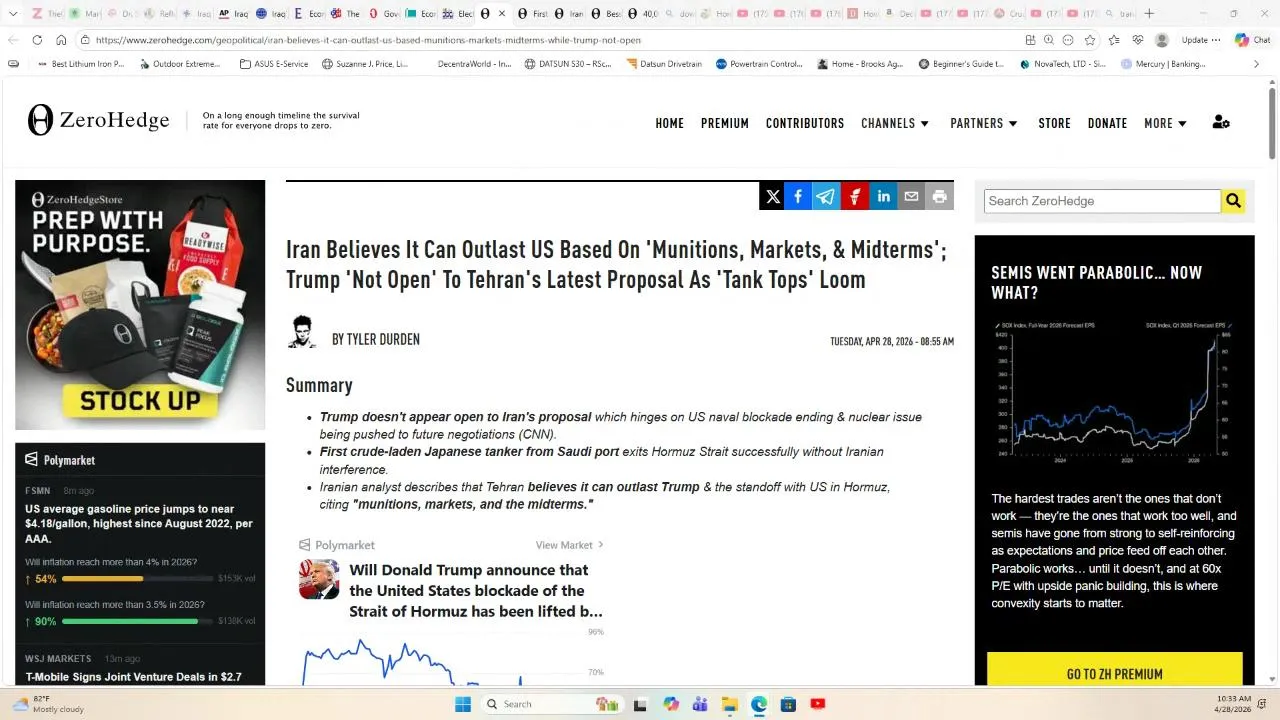This screenshot has width=1280, height=720.
Task: Switch to the 'First' browser tab
Action: [x=533, y=13]
